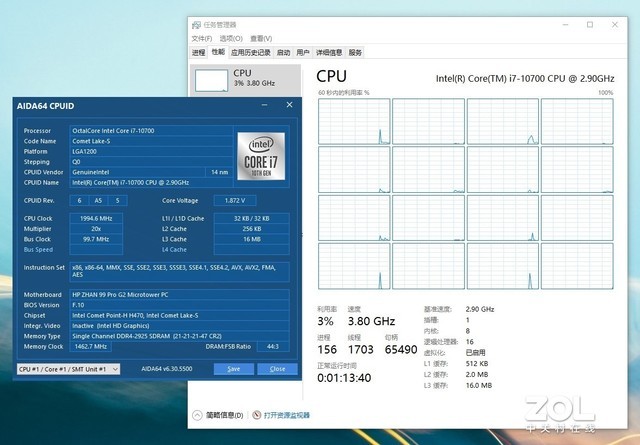Click the Intel Core i7 10th Gen logo
This screenshot has height=445, width=640.
pos(261,156)
